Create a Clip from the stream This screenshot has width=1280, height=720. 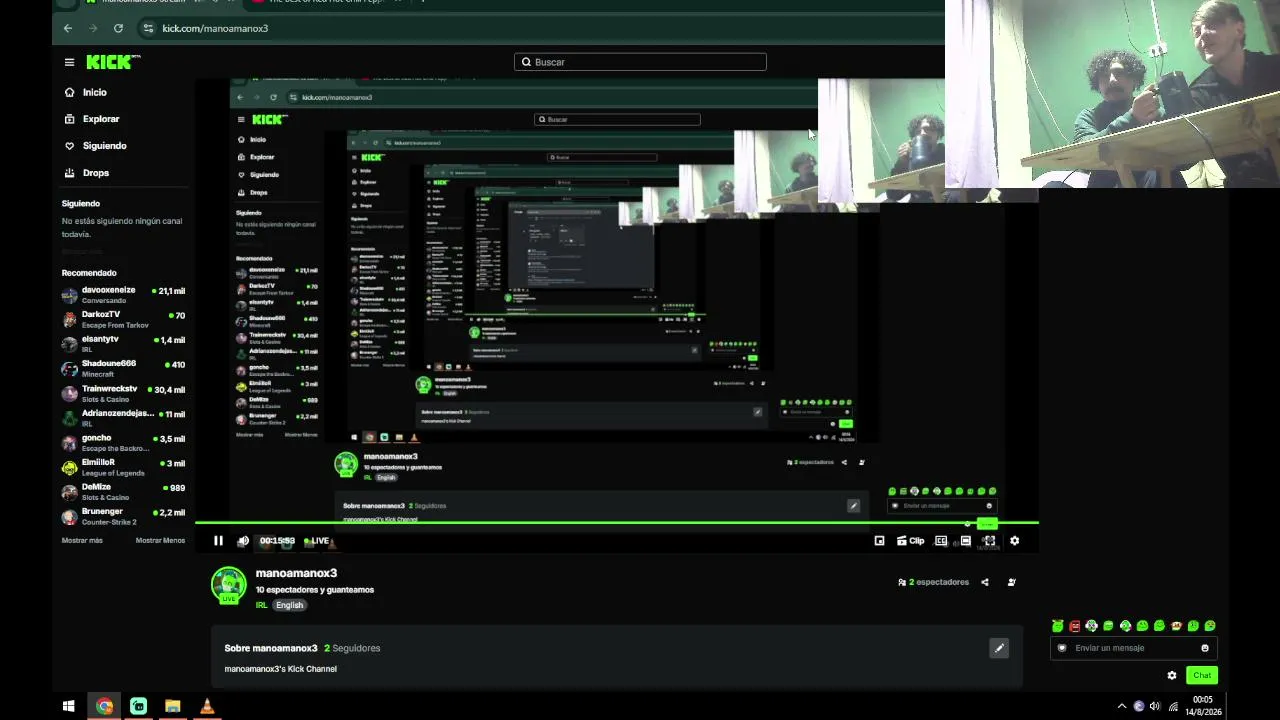pos(910,541)
